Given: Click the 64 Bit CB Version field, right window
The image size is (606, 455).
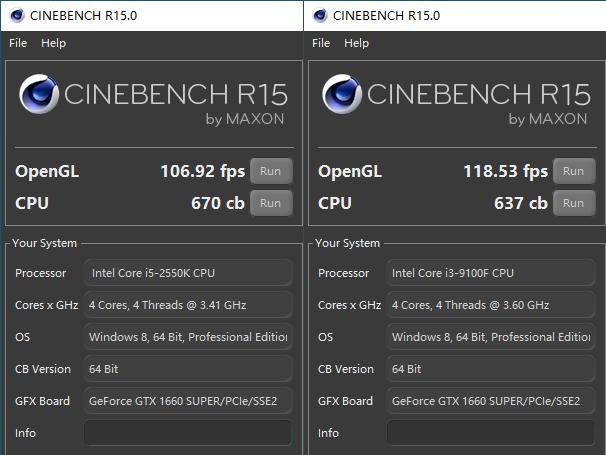Looking at the screenshot, I should coord(491,369).
